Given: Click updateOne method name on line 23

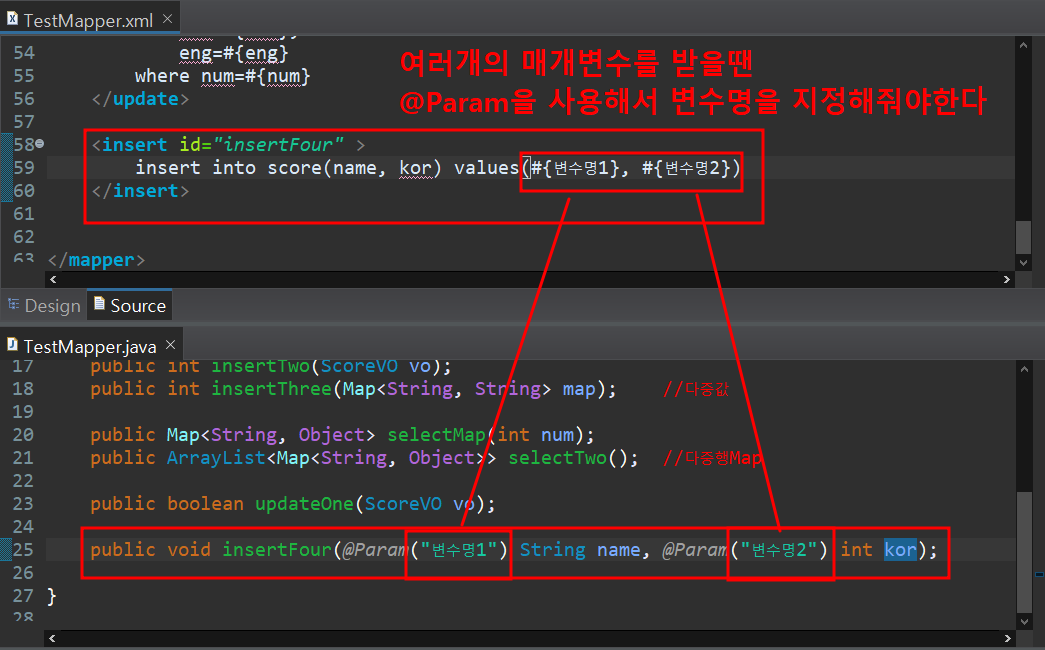Looking at the screenshot, I should 304,503.
